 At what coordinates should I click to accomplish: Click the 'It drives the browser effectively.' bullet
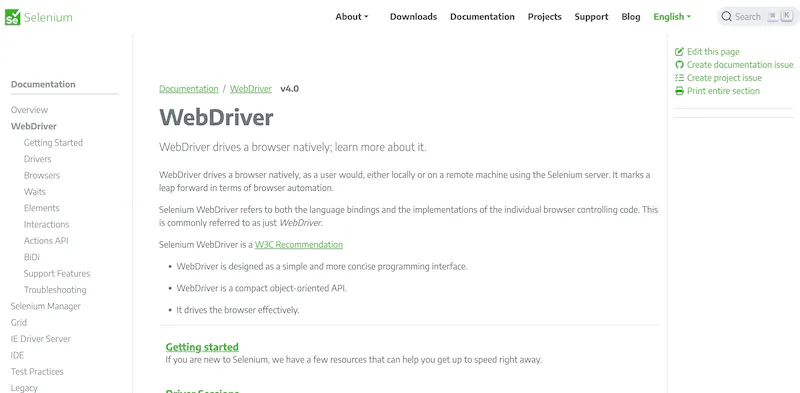click(x=238, y=310)
